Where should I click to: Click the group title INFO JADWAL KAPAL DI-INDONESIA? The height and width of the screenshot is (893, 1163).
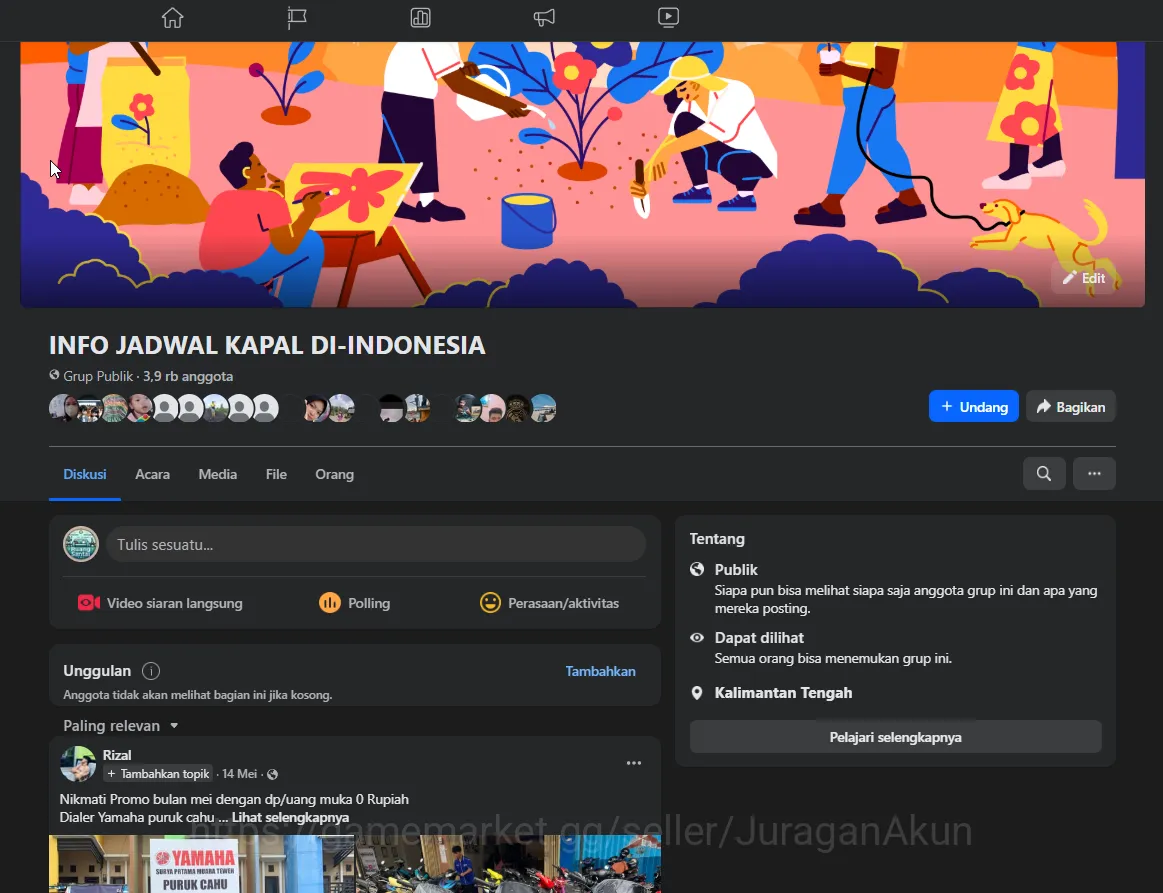point(267,345)
